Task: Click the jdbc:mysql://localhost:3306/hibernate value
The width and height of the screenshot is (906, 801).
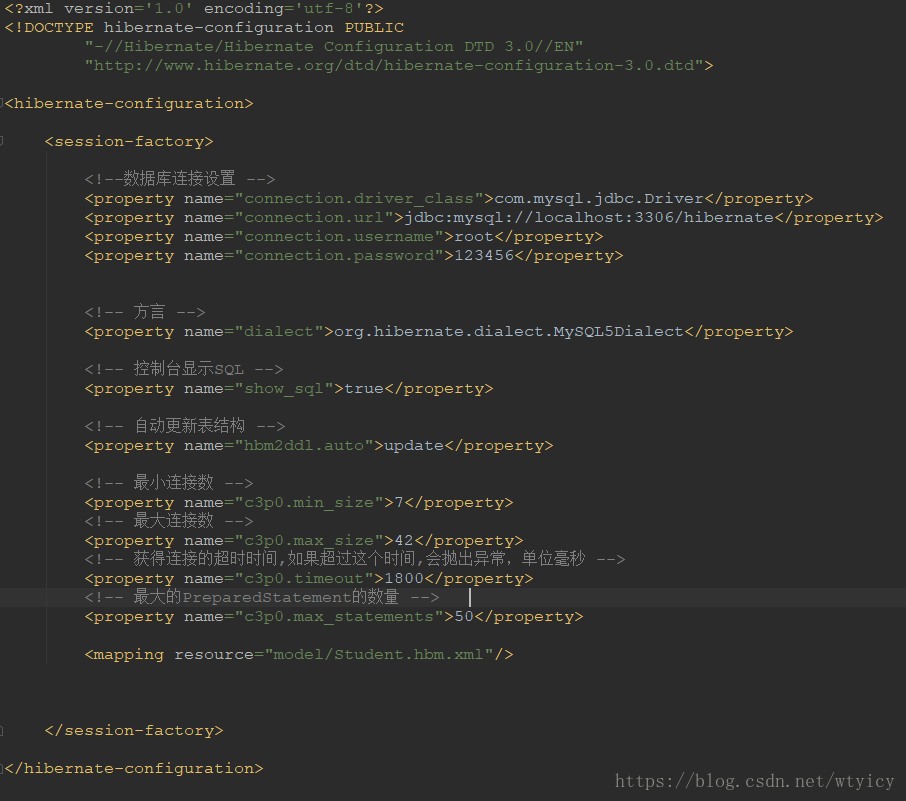Action: coord(589,218)
